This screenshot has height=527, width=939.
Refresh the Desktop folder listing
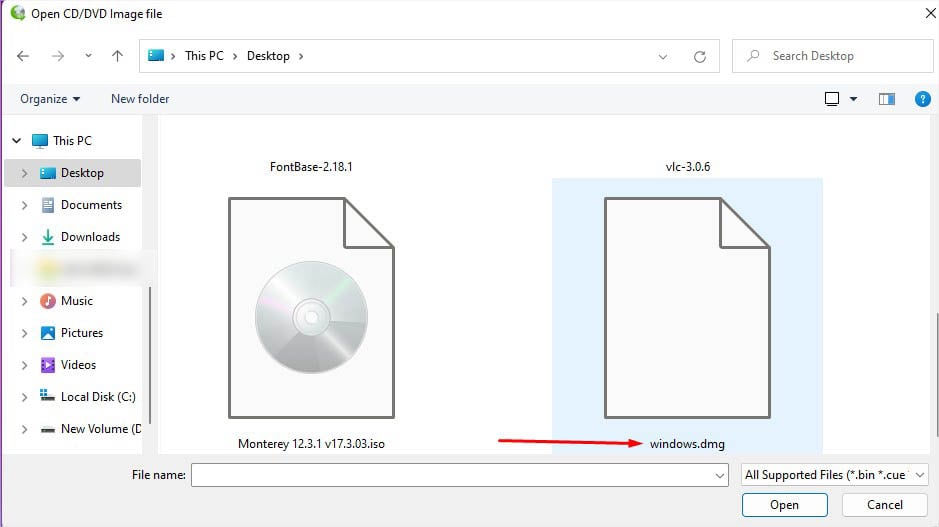click(x=699, y=56)
